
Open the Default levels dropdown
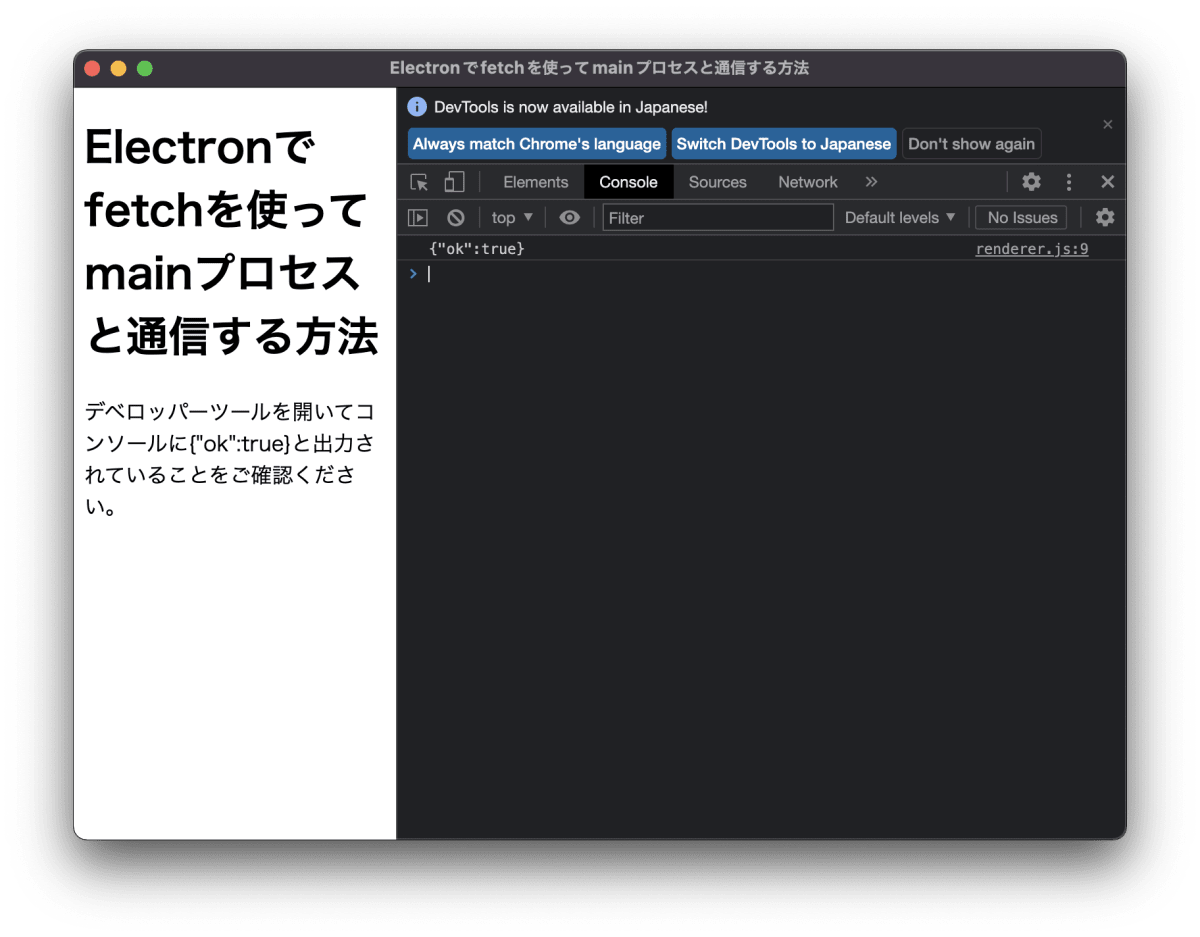tap(900, 217)
